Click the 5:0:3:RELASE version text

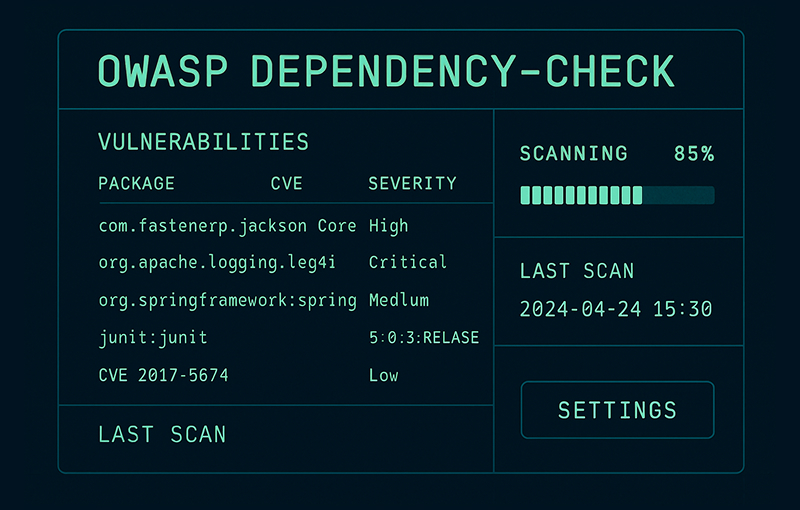pyautogui.click(x=423, y=338)
